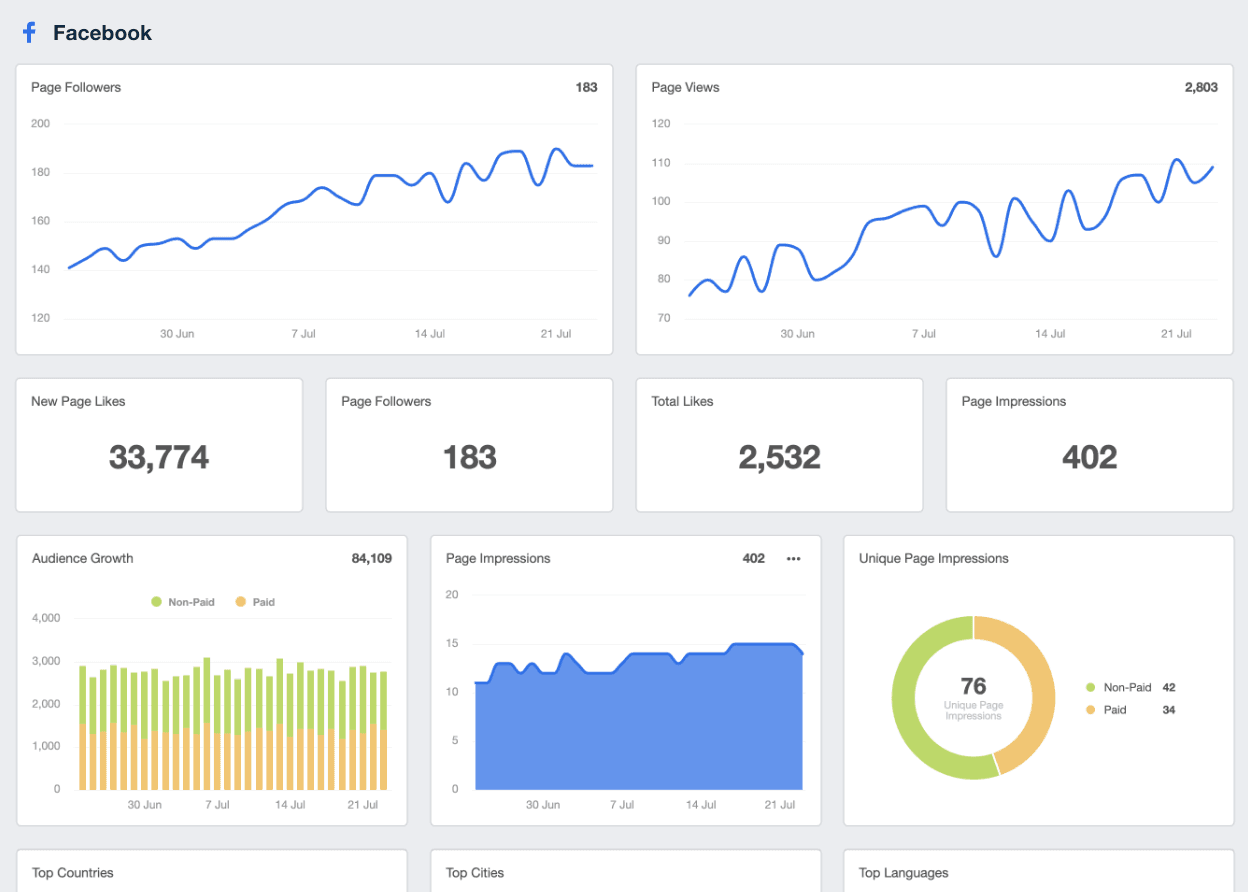Click the Total Likes value 2,532
1248x892 pixels.
pos(779,458)
